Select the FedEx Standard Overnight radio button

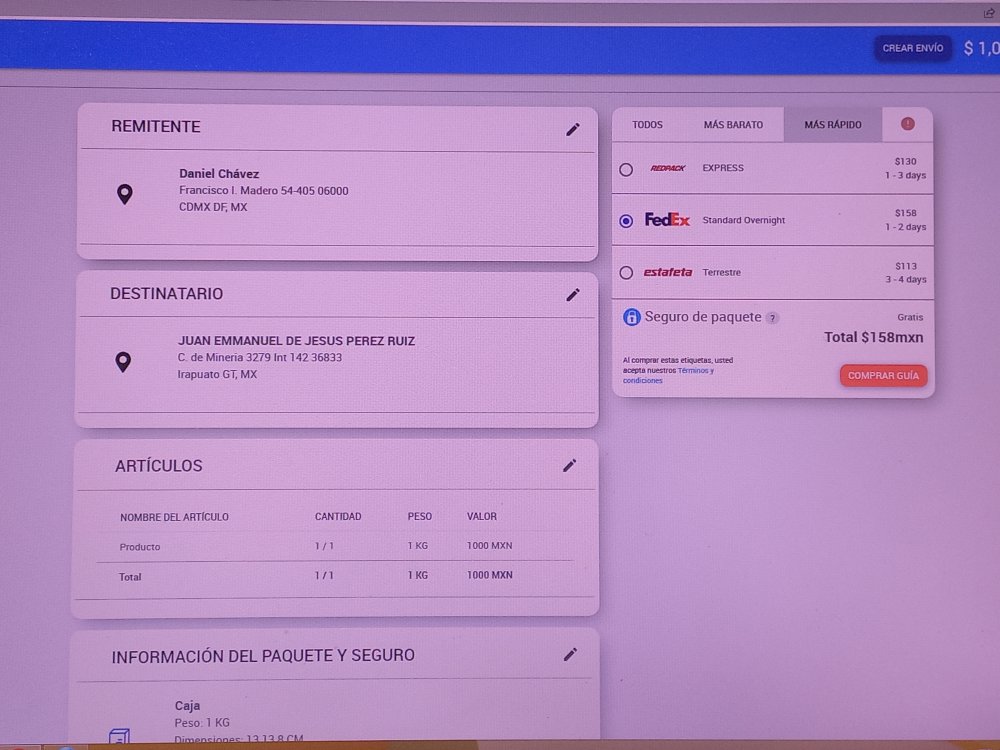coord(626,221)
